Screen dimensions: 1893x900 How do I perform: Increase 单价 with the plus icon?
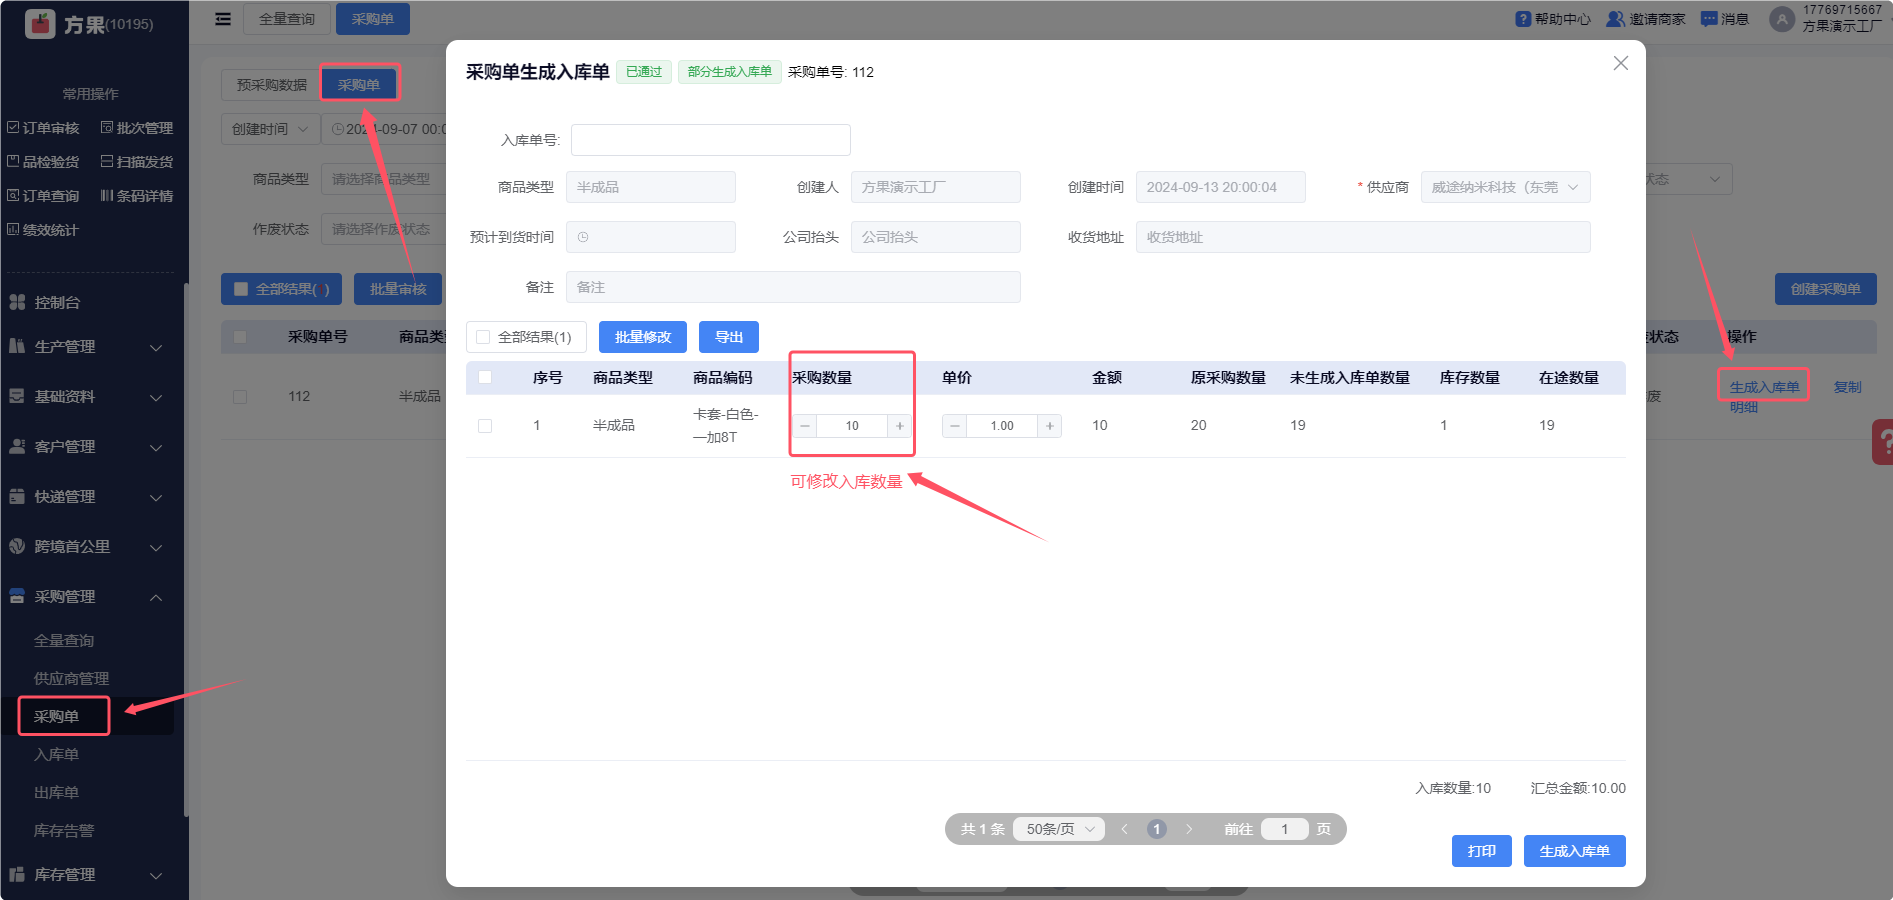1050,426
